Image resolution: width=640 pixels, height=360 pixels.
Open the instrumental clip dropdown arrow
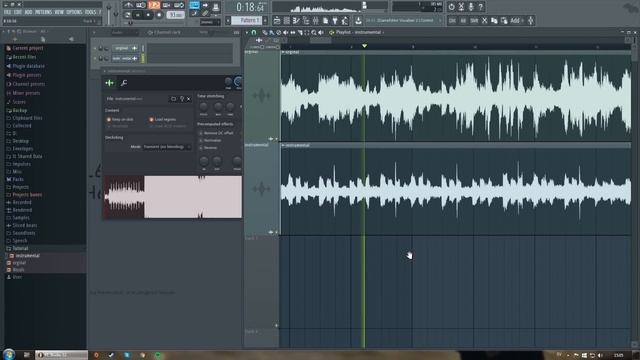[x=283, y=145]
